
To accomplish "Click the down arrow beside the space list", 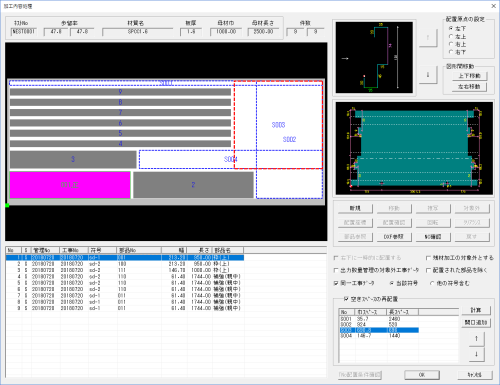I will [476, 354].
